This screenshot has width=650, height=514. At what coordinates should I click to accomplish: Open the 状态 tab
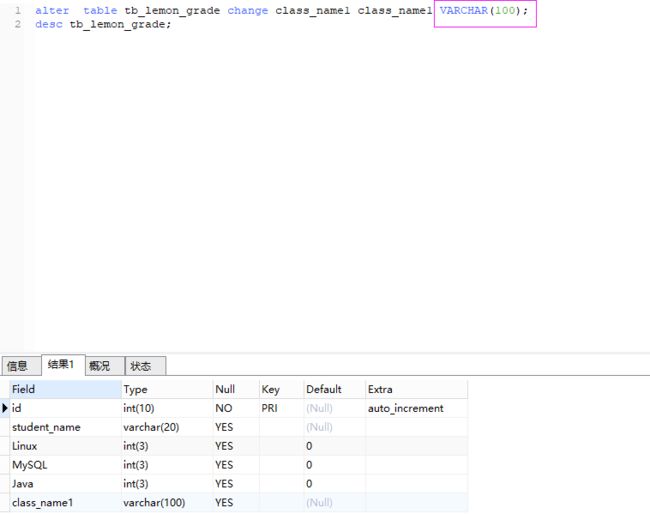tap(145, 366)
